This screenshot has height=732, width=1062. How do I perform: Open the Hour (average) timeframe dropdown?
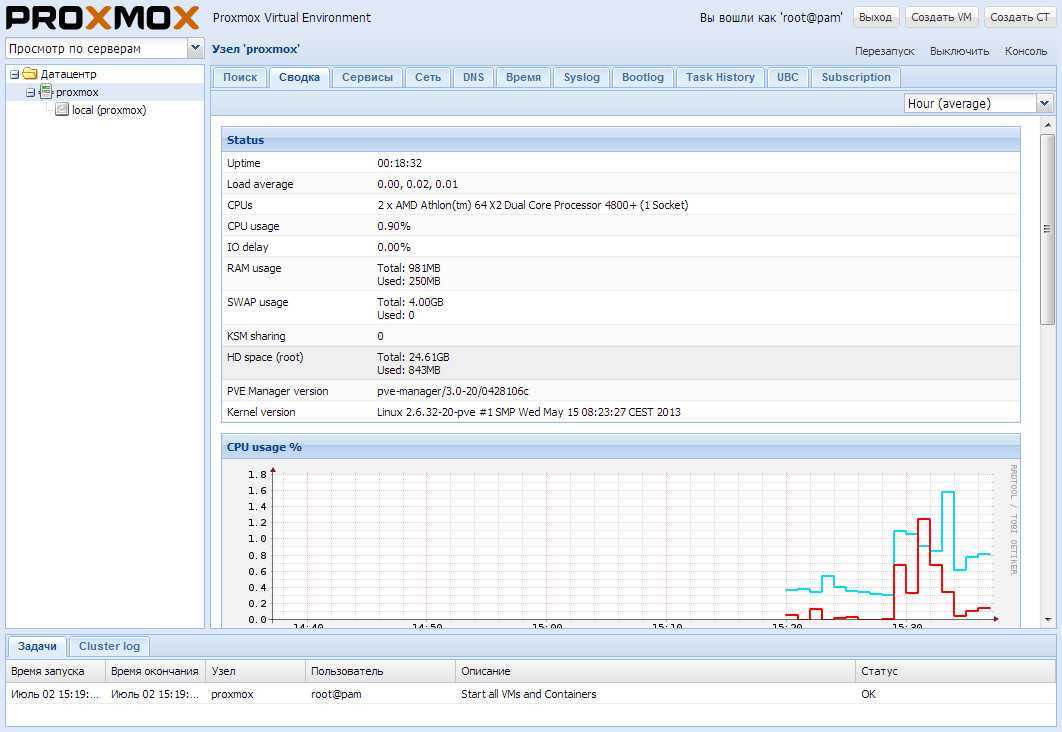click(1044, 103)
